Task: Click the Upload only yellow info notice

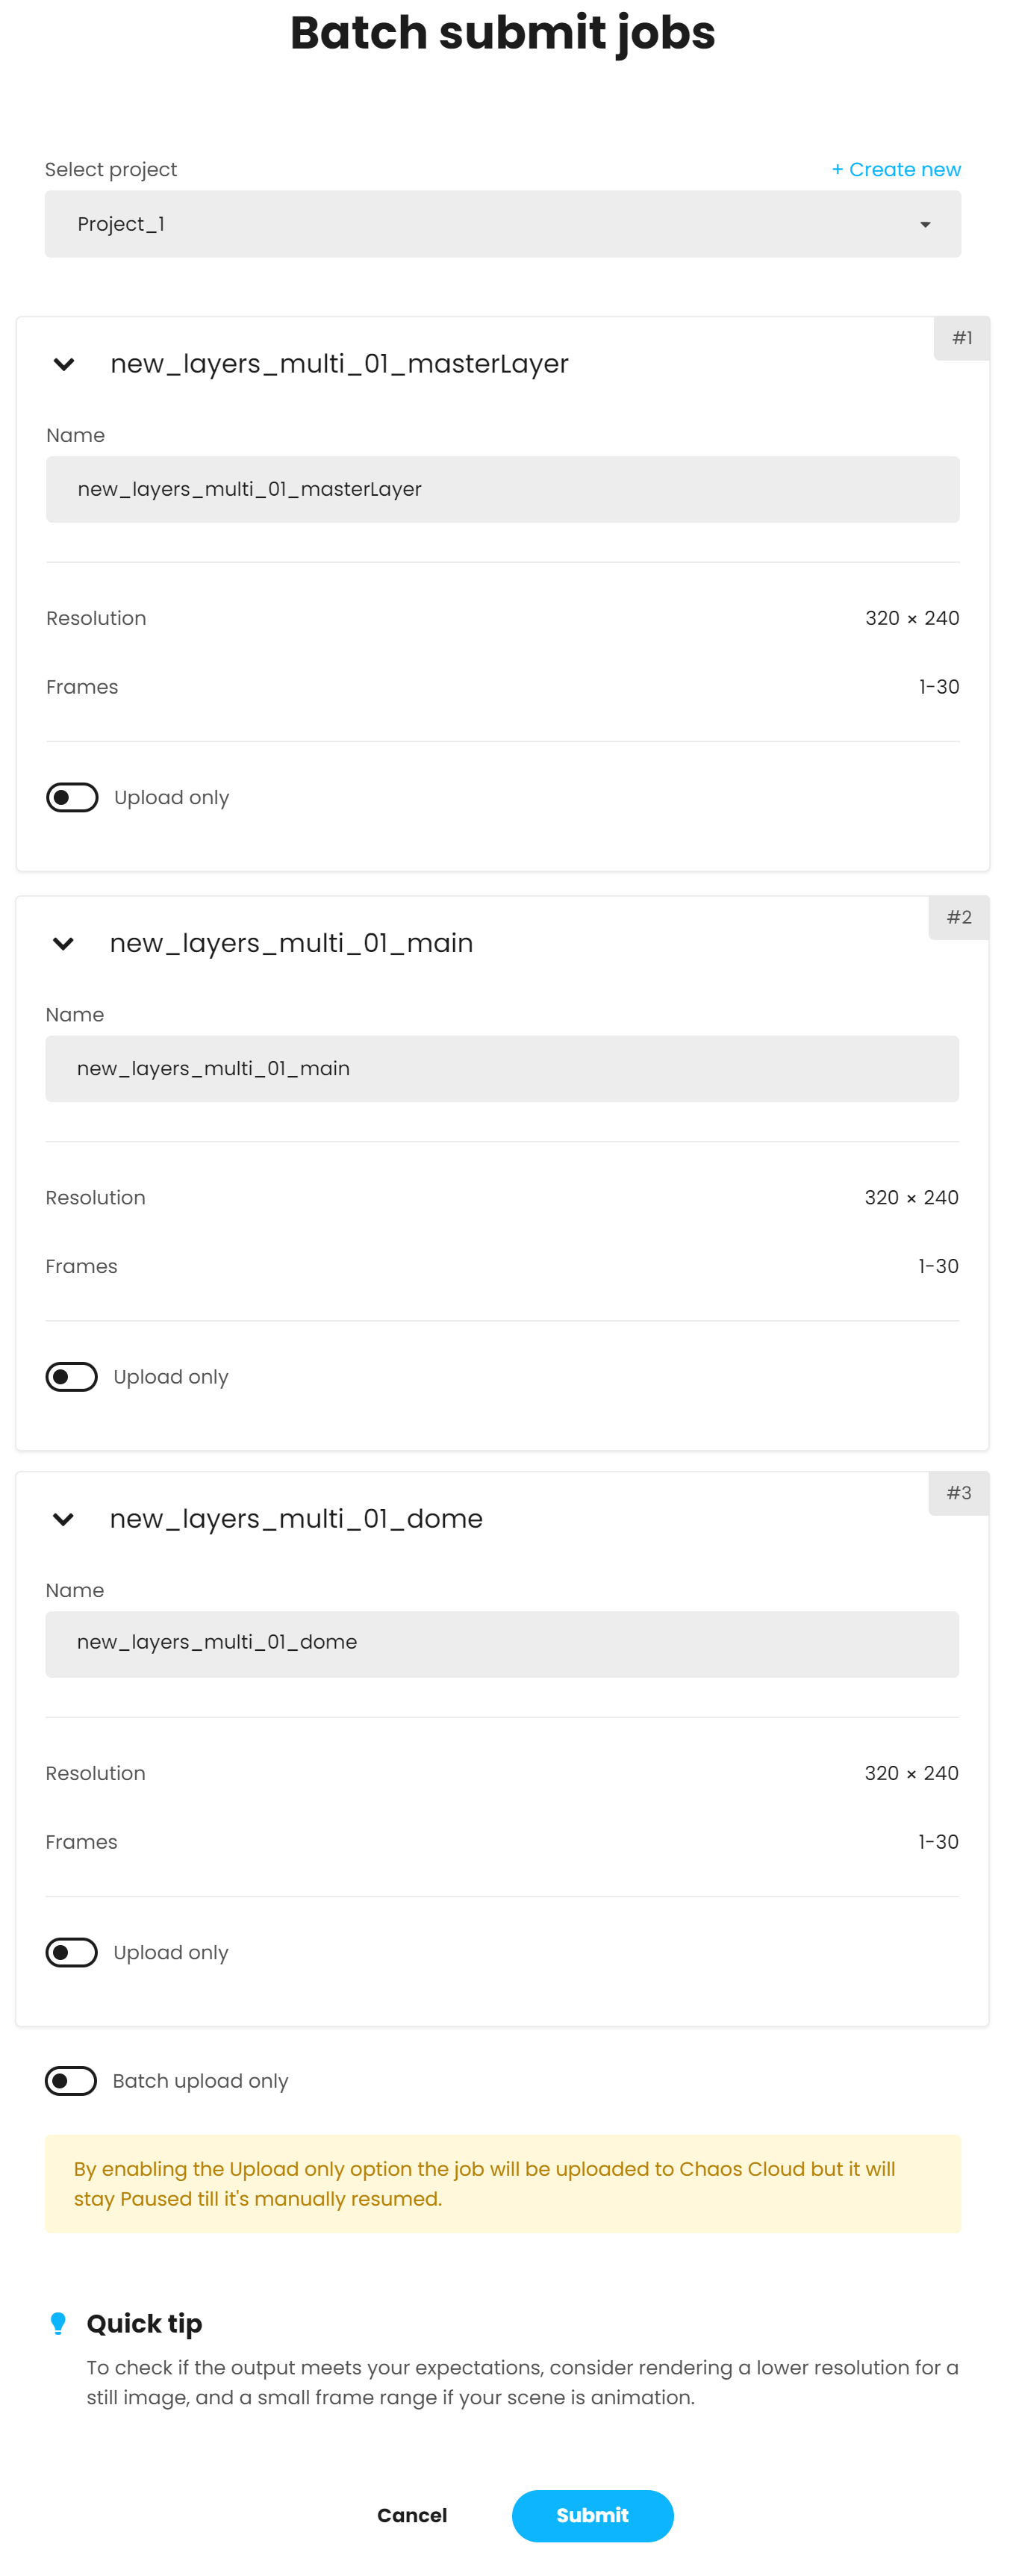Action: 503,2183
